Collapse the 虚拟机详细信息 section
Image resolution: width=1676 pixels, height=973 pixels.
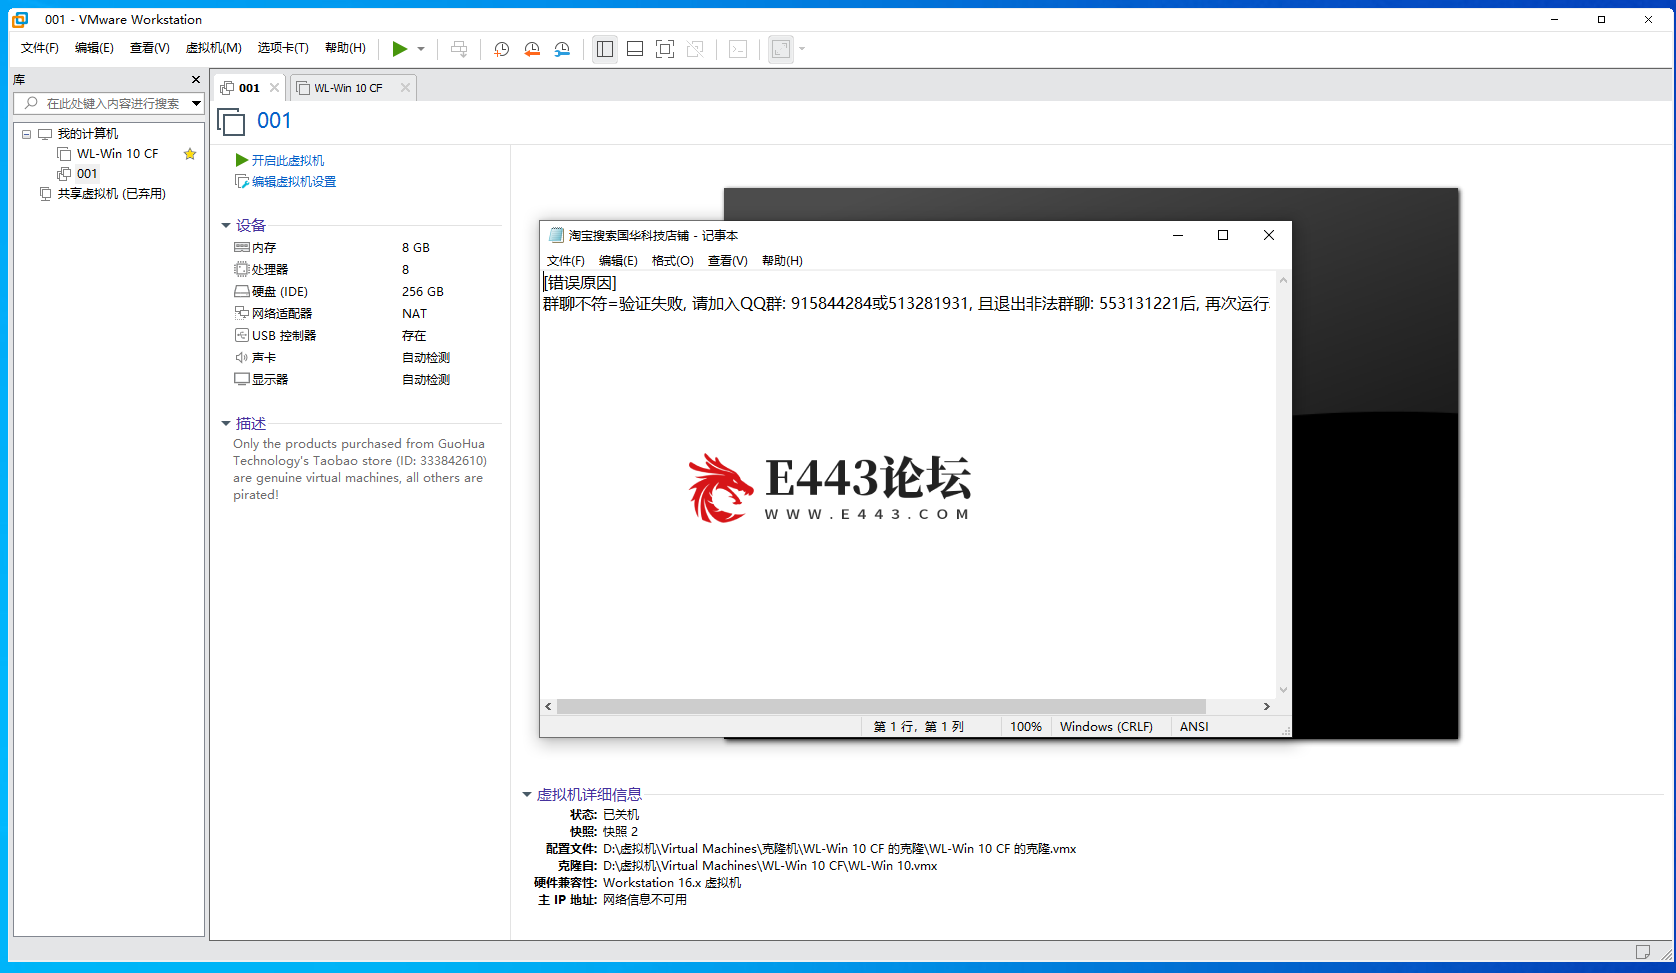tap(527, 795)
